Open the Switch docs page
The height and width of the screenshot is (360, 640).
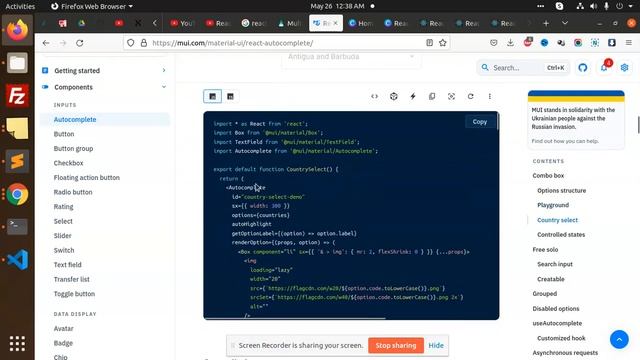coord(64,250)
